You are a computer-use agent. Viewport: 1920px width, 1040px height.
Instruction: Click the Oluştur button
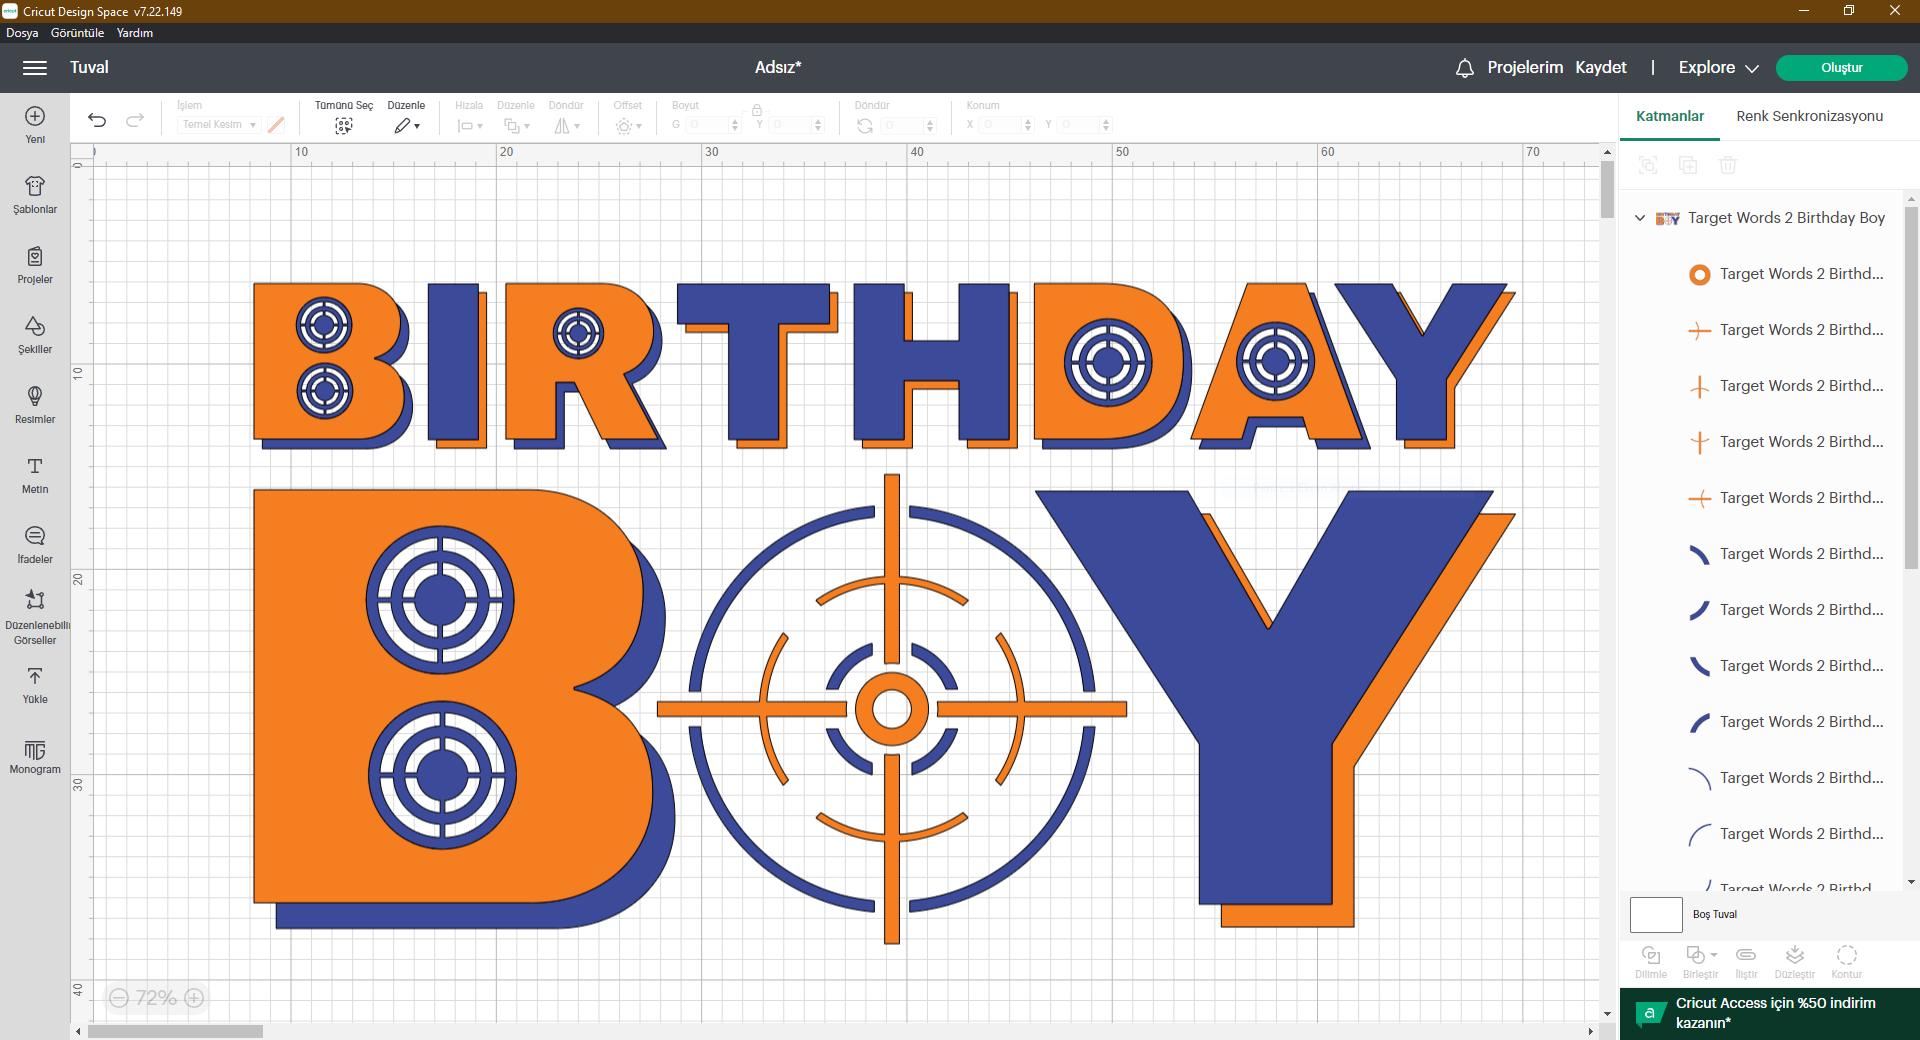(1842, 67)
